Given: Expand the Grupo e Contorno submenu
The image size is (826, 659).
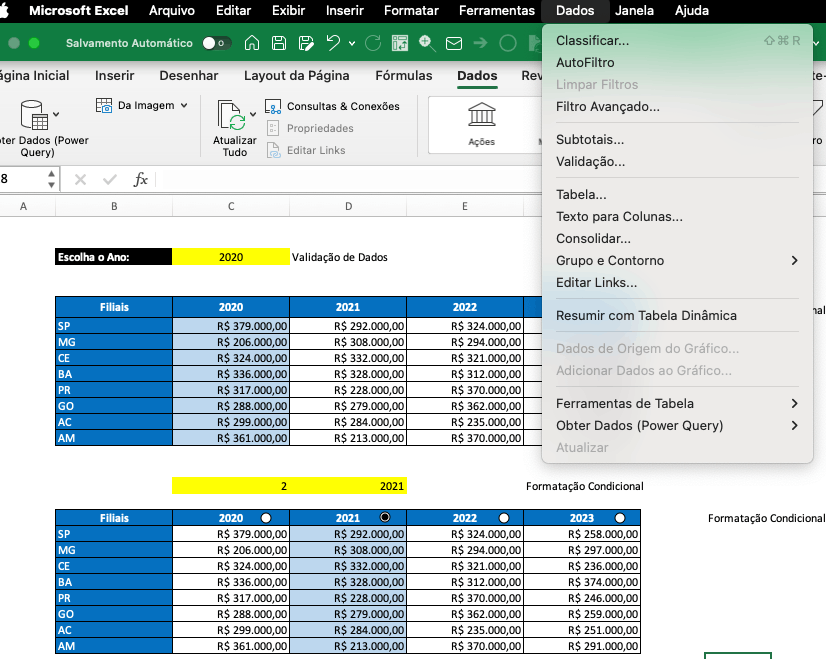Looking at the screenshot, I should coord(677,261).
